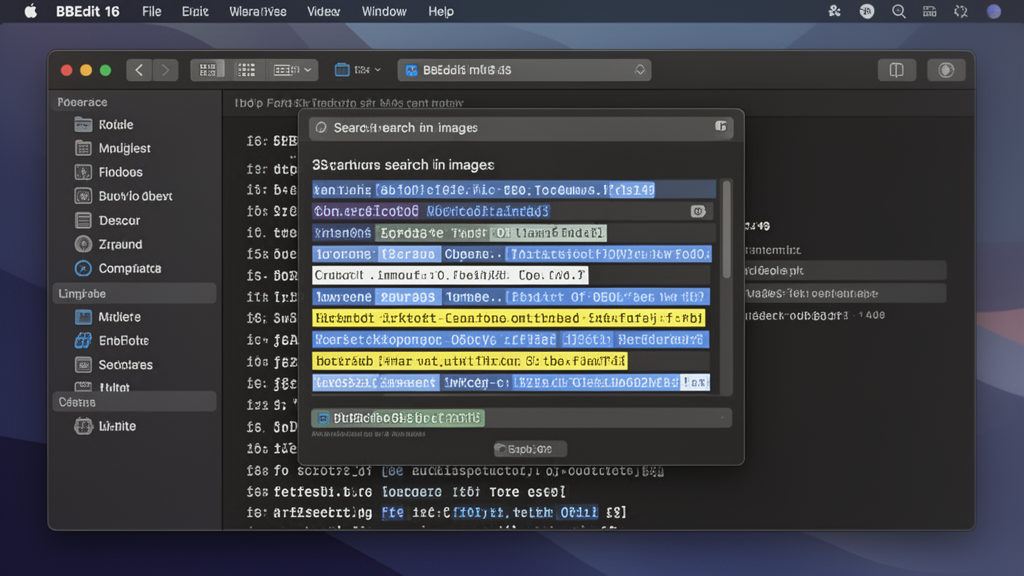
Task: Click the icon in the green field
Action: click(323, 418)
